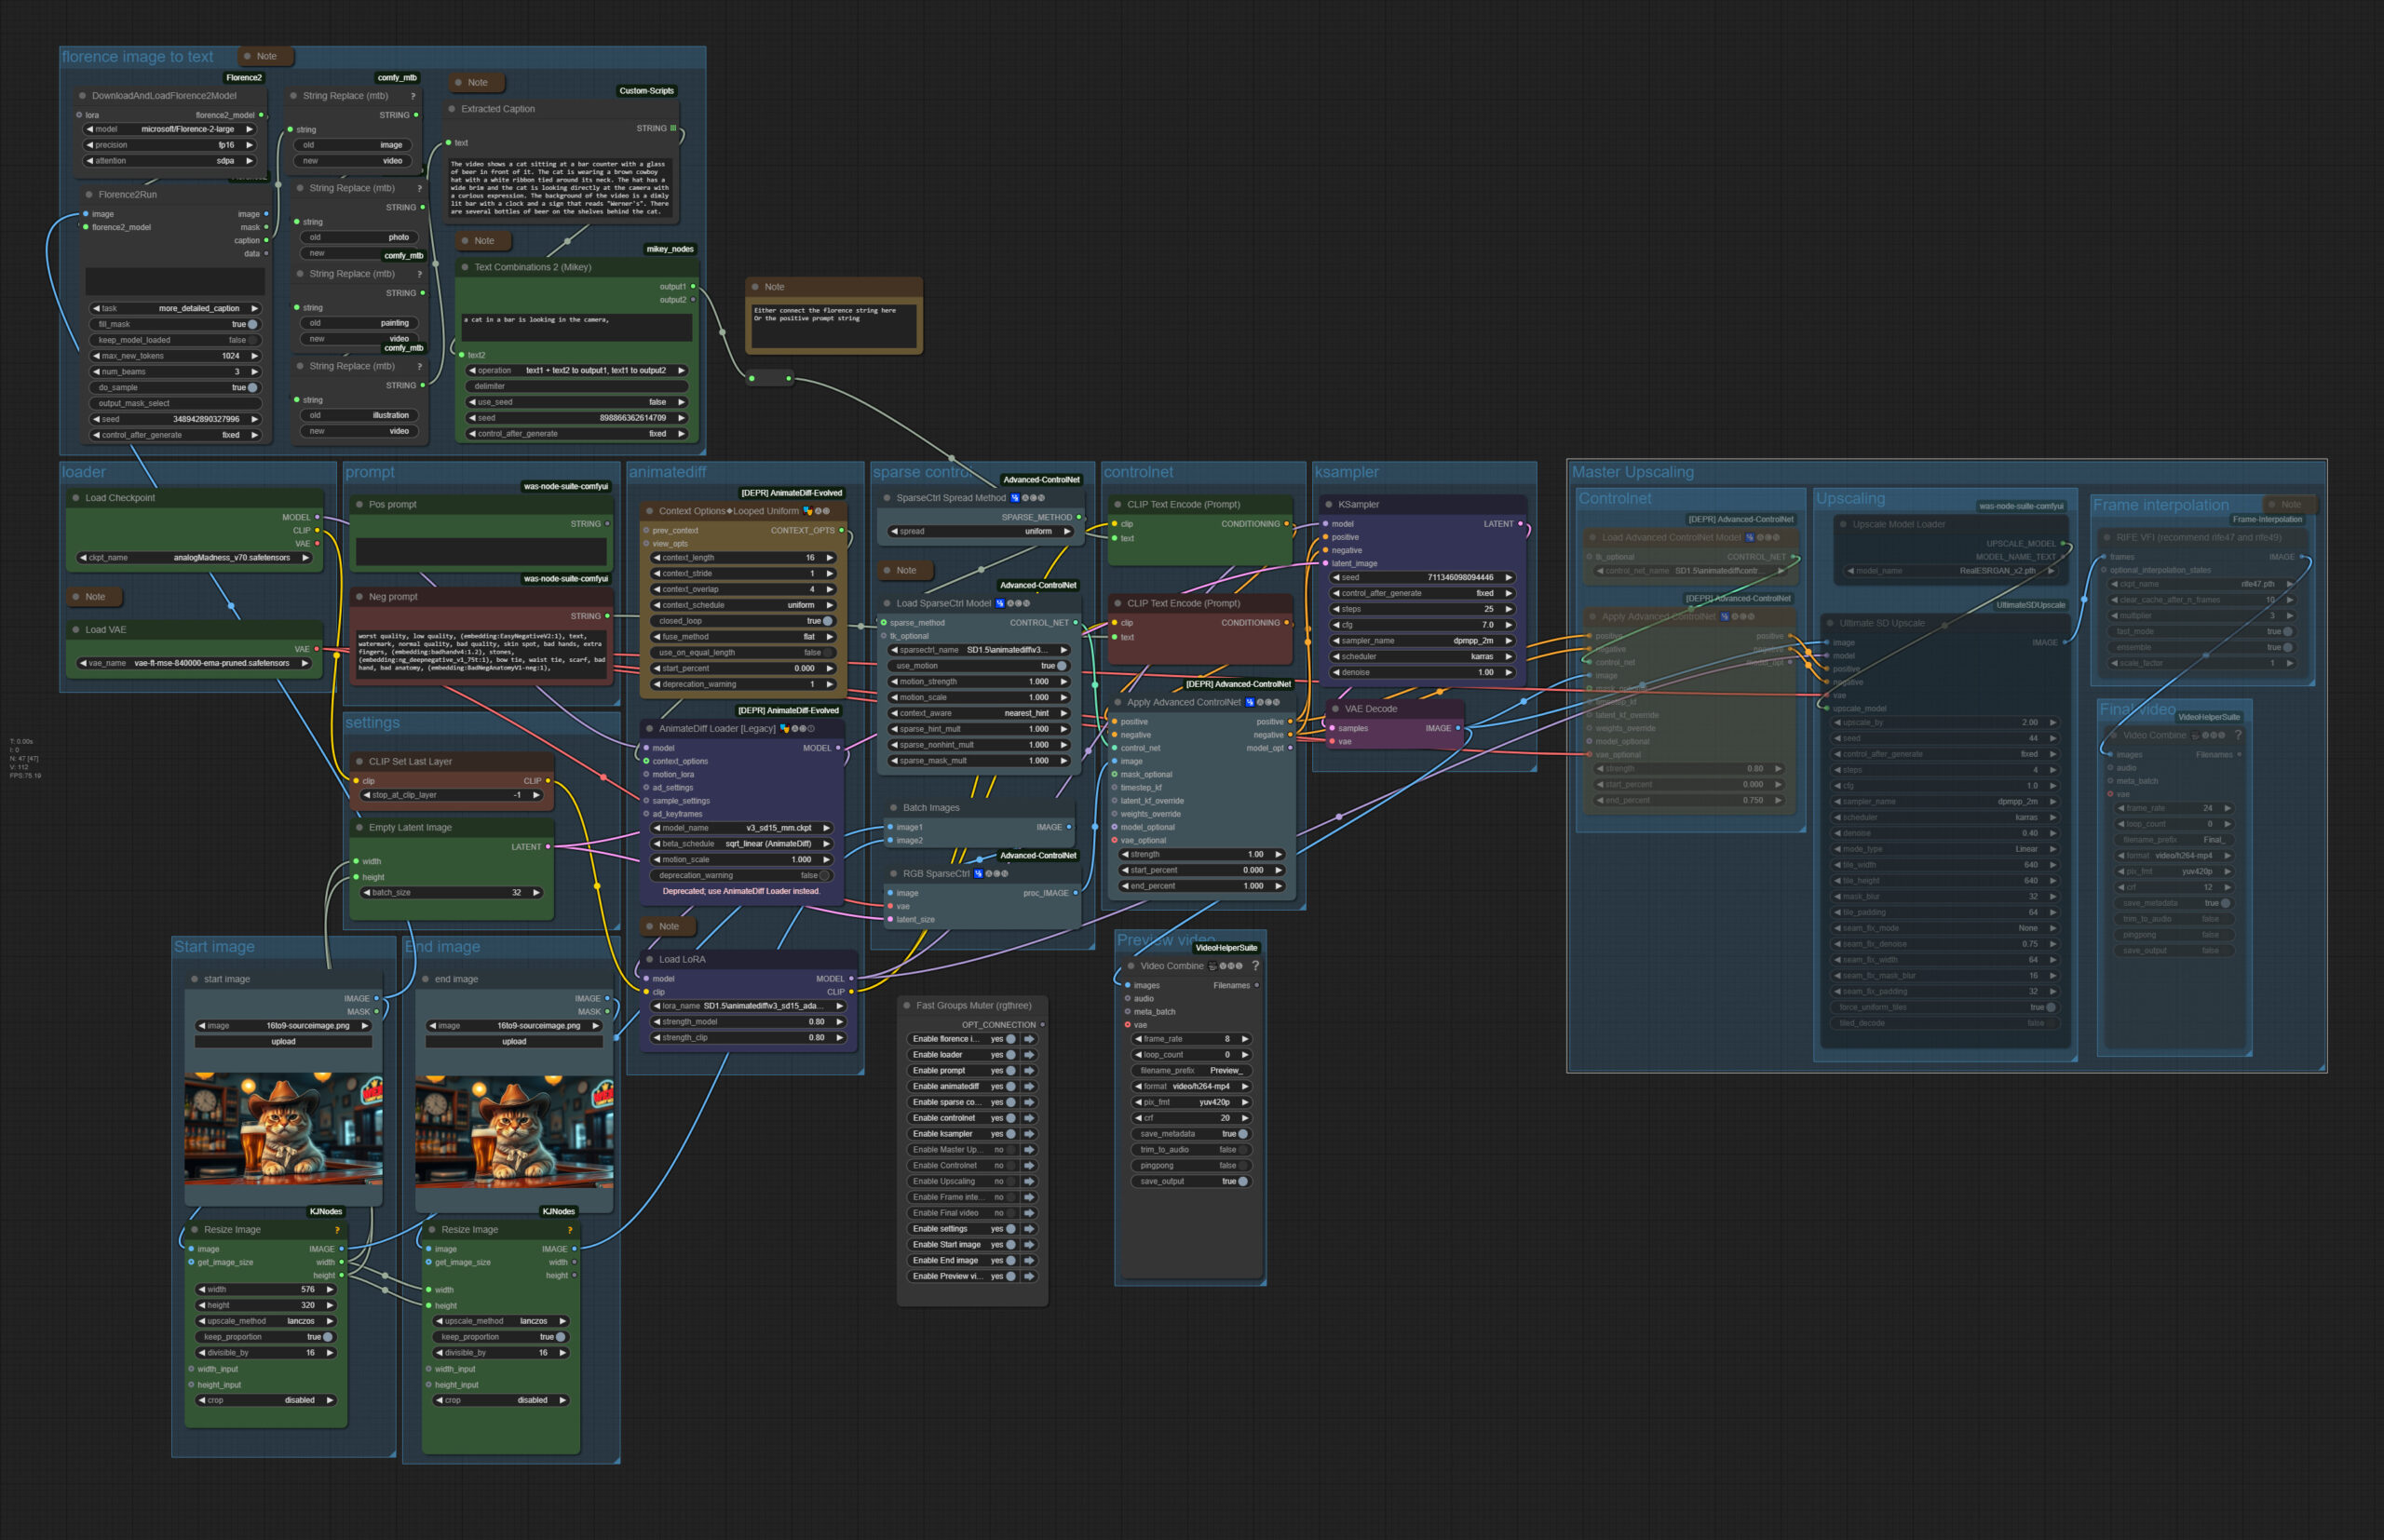Collapse Fast Groups Muter node via title dot
Screen dimensions: 2384x1540
point(906,1006)
